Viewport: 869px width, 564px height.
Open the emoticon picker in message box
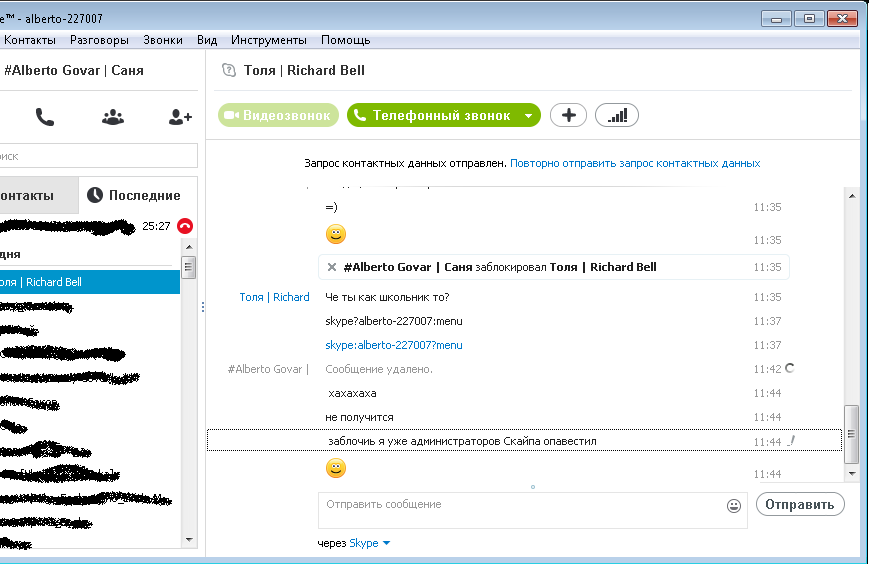pyautogui.click(x=734, y=505)
